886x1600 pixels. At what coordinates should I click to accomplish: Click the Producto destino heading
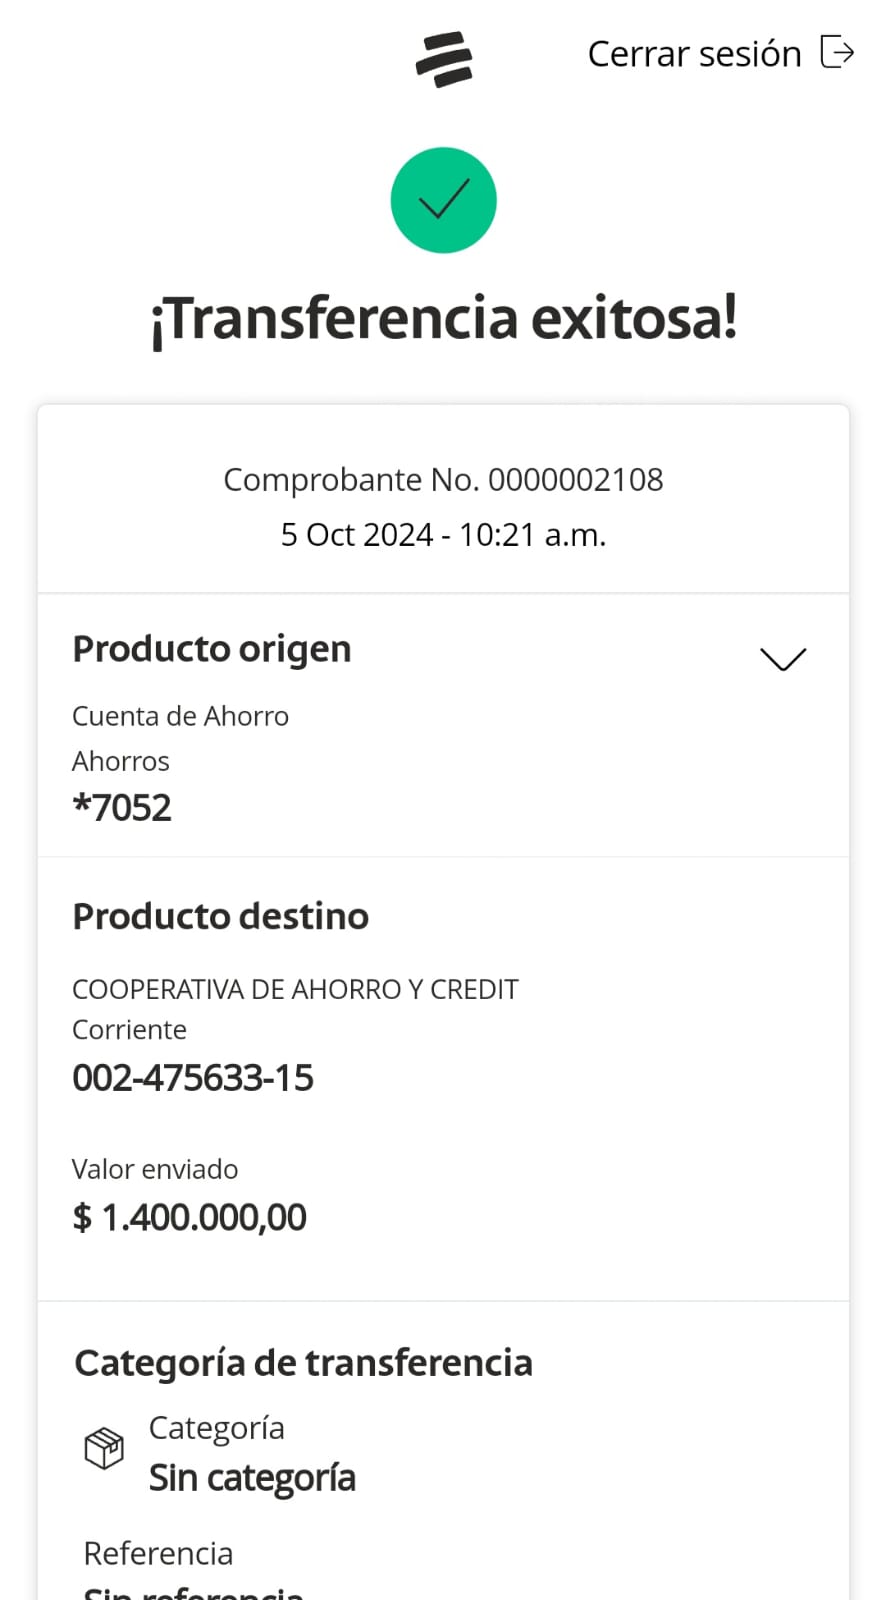tap(221, 916)
